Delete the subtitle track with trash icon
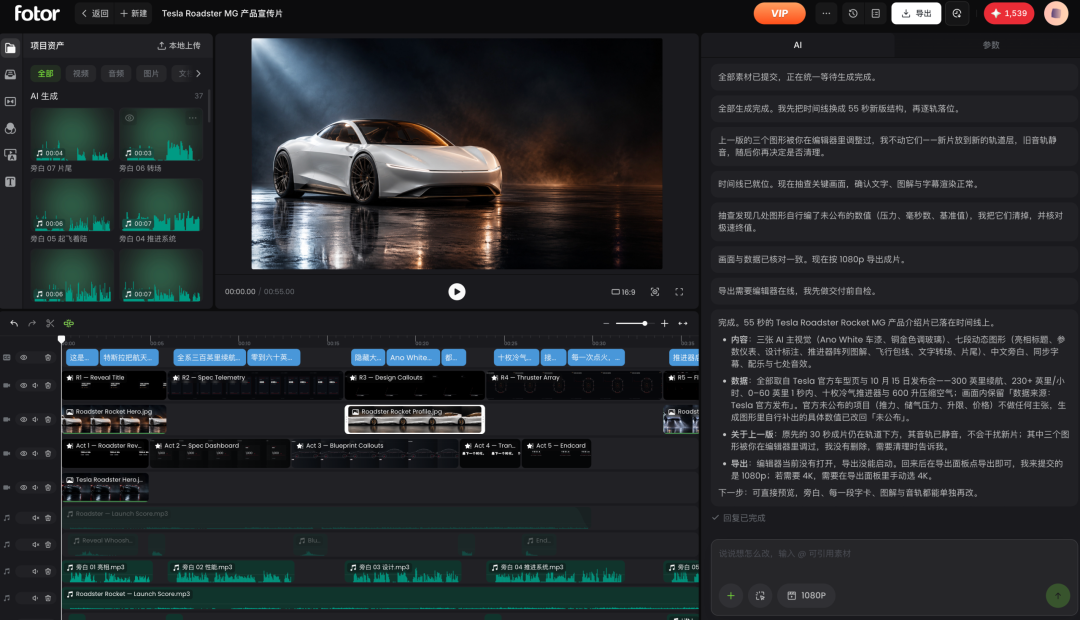 (x=48, y=358)
